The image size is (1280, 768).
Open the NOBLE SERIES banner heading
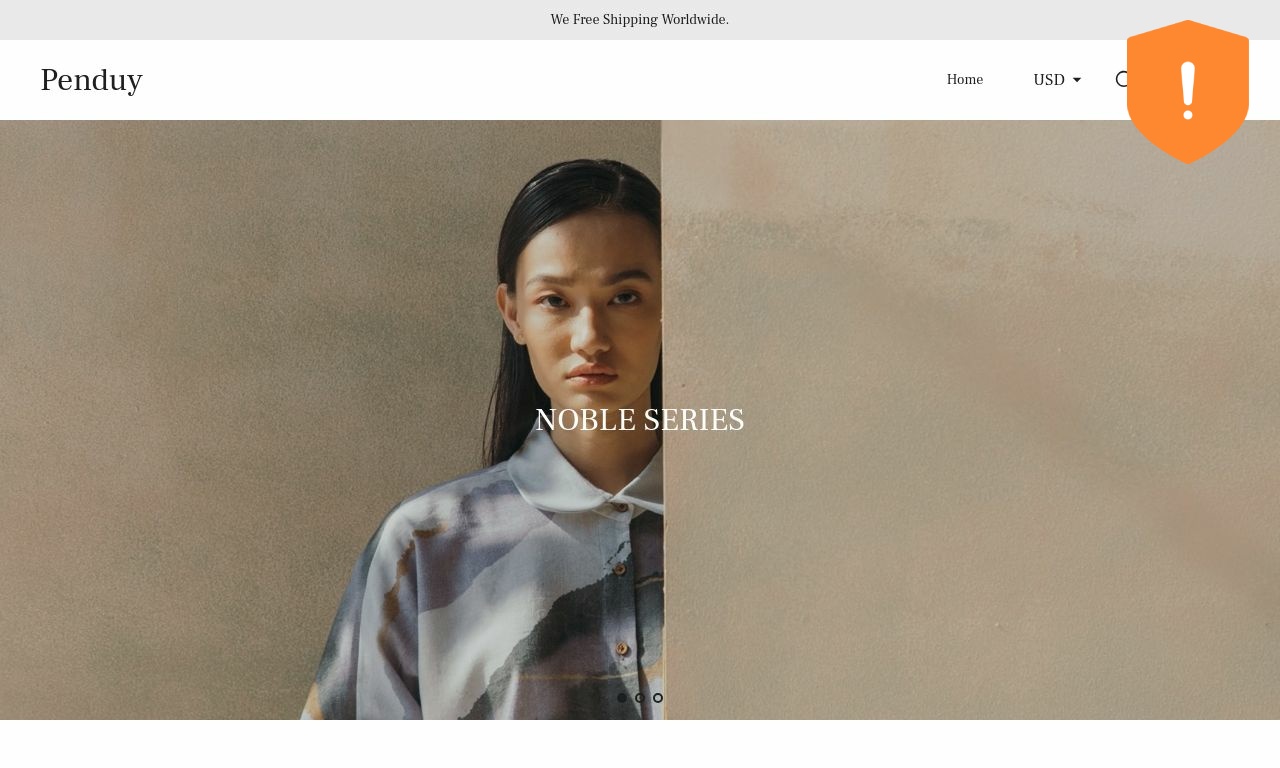(640, 420)
